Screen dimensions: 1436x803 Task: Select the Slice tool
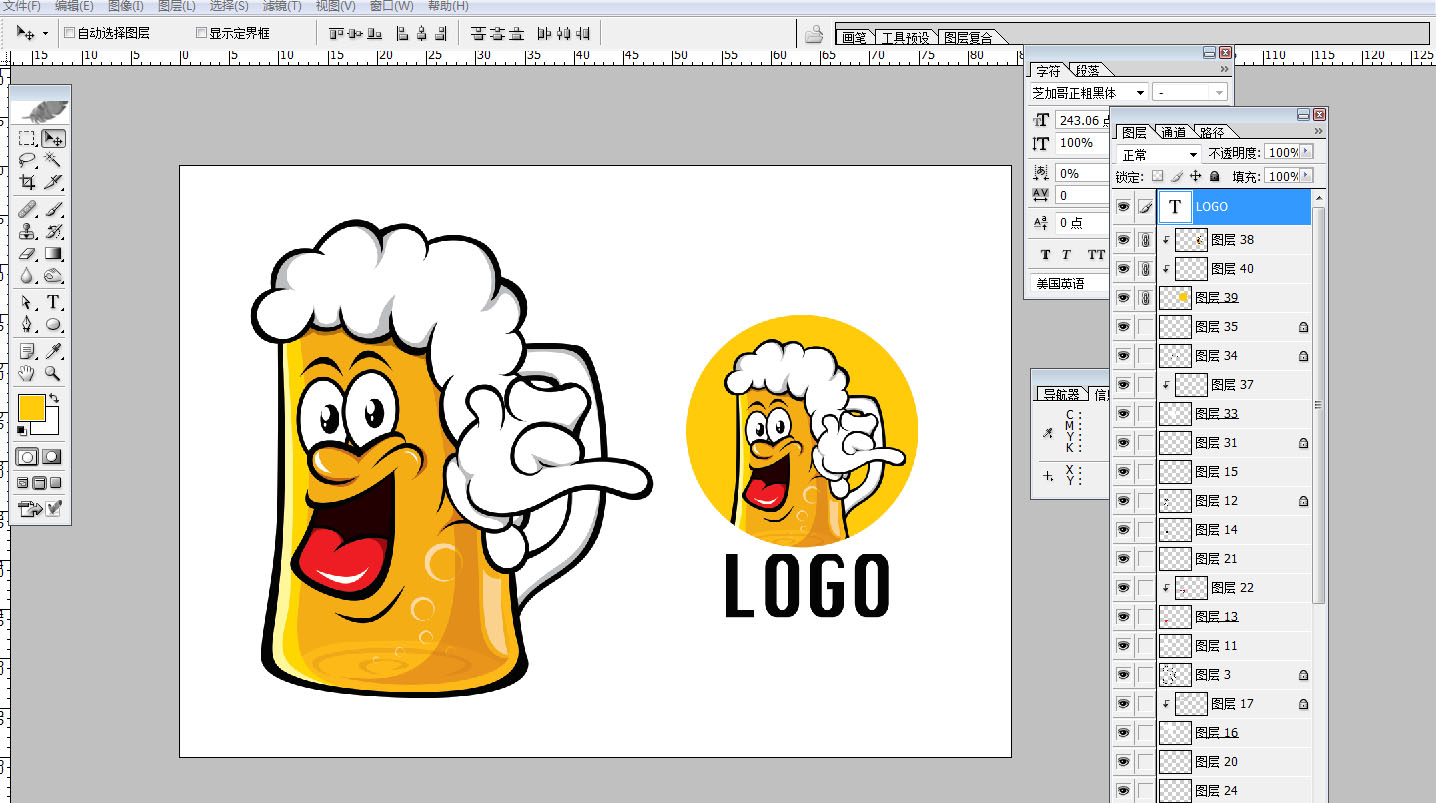click(x=53, y=182)
